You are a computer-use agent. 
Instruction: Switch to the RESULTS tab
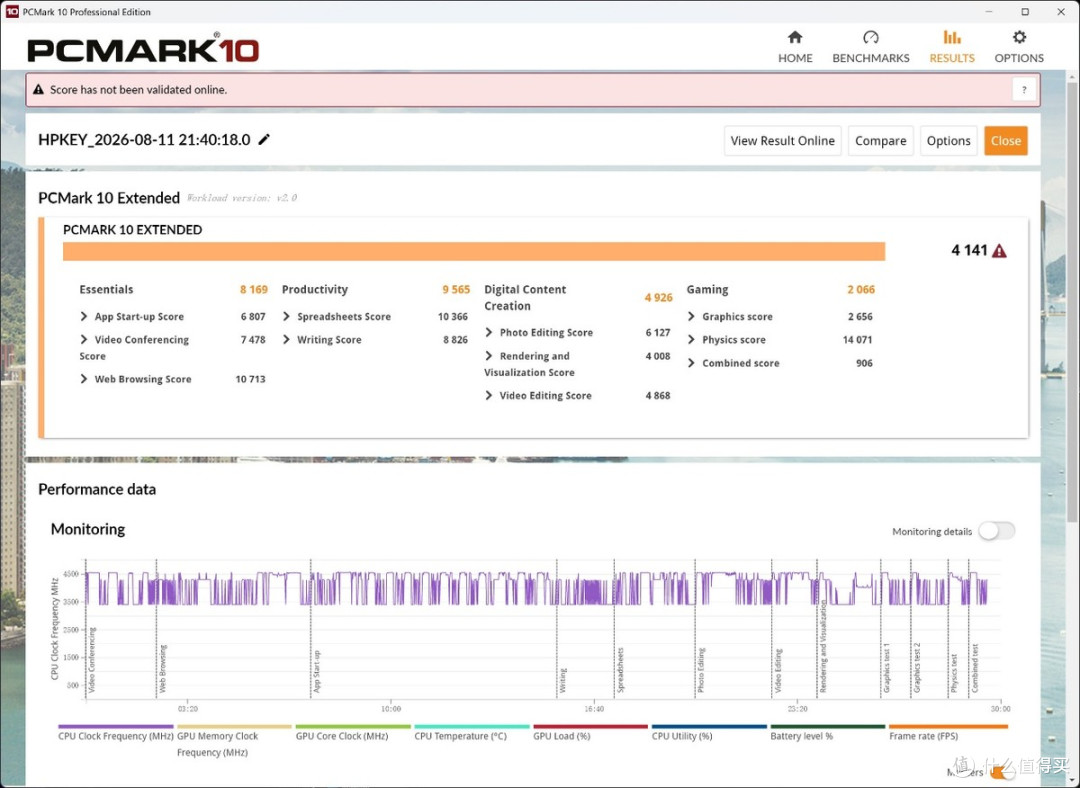pos(952,47)
